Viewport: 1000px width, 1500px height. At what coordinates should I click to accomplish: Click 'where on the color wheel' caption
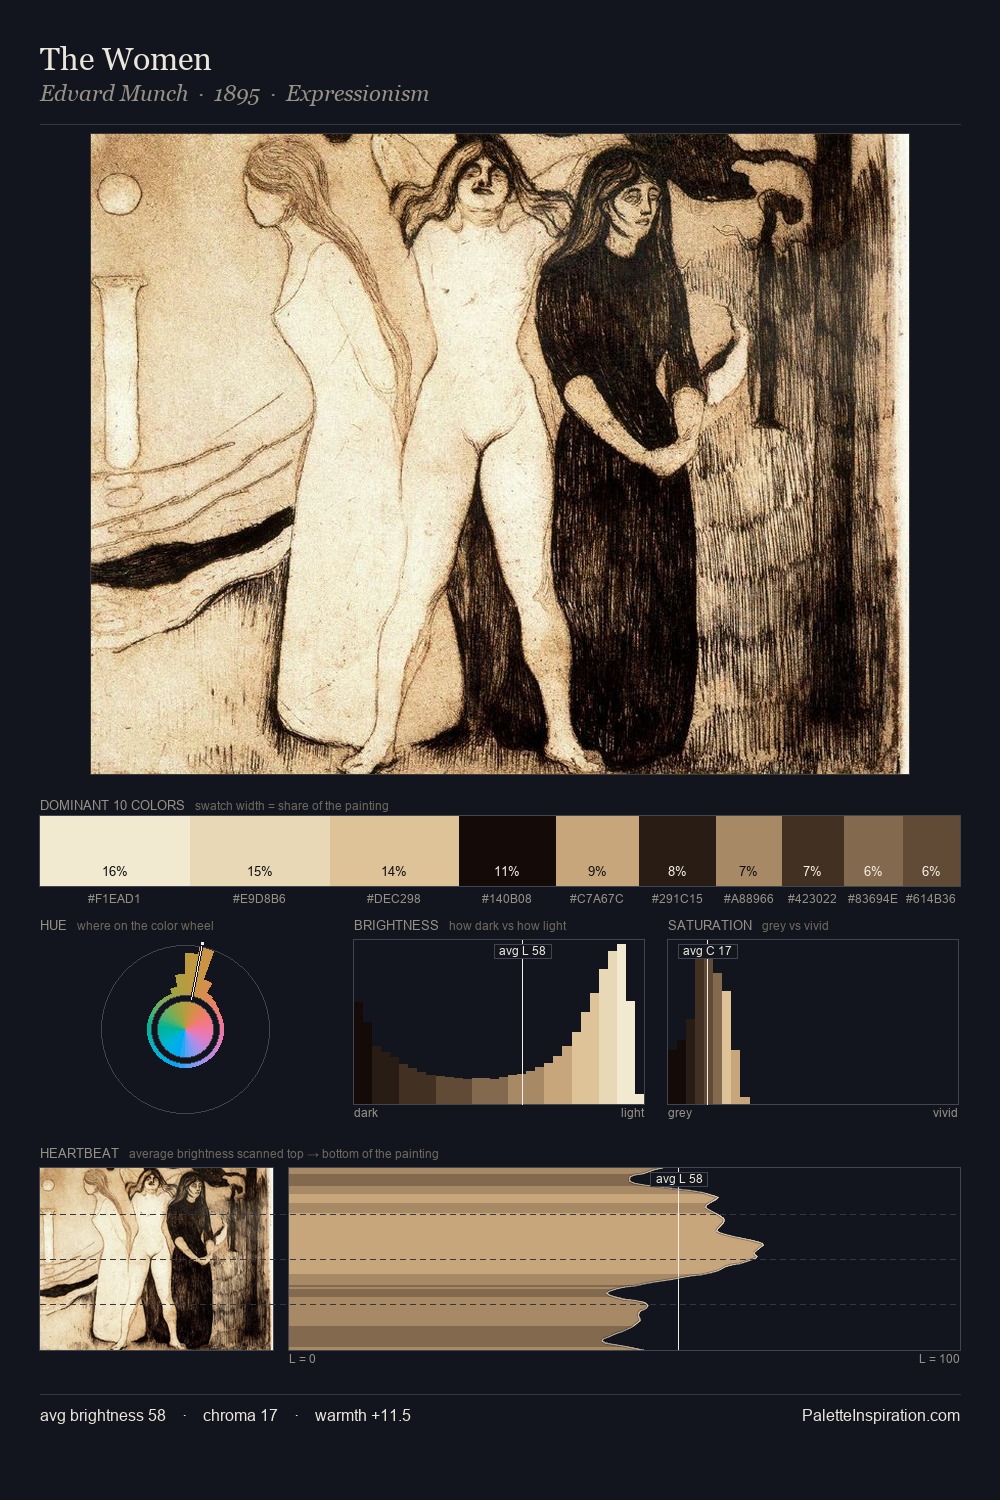(145, 926)
